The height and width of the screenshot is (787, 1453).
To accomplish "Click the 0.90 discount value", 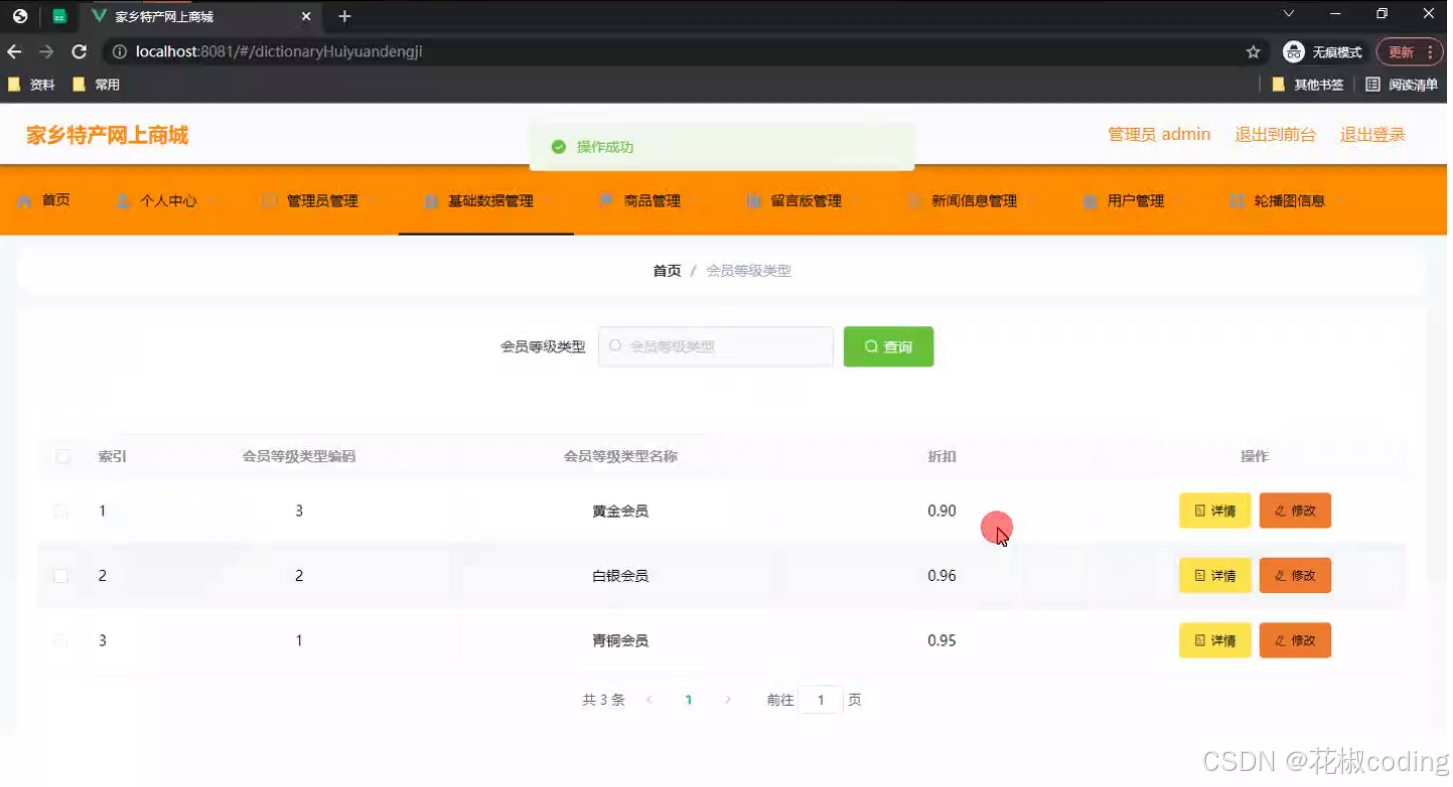I will [x=942, y=511].
